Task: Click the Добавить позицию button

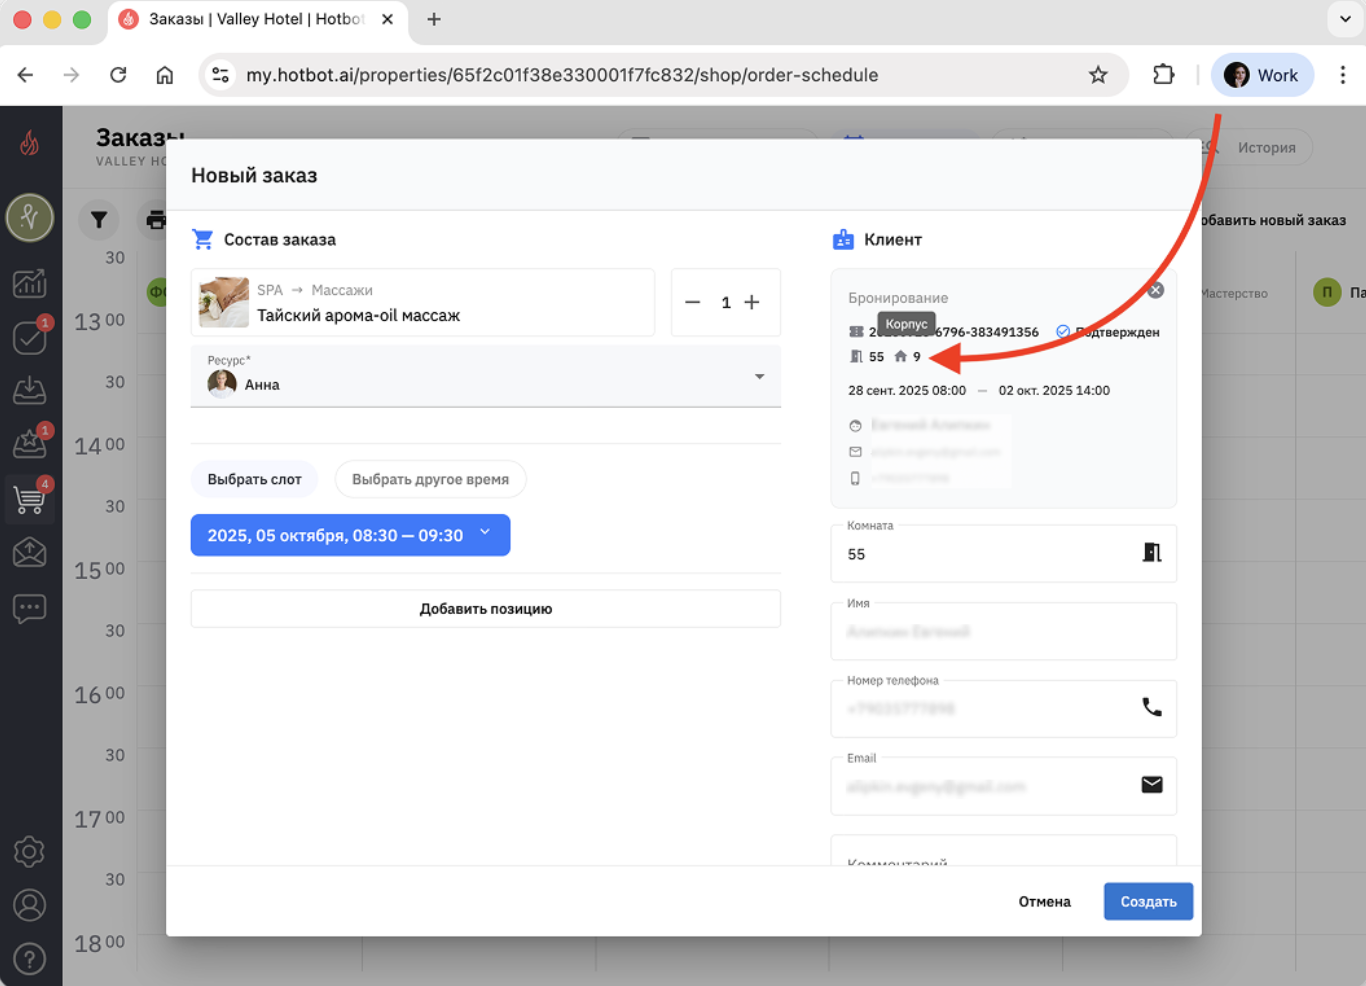Action: (485, 608)
